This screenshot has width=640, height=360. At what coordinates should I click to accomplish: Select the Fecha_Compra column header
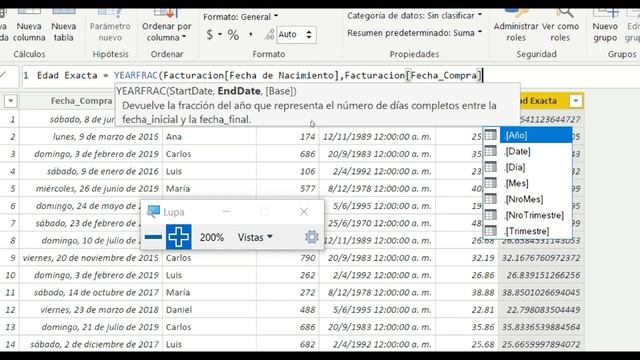[81, 101]
